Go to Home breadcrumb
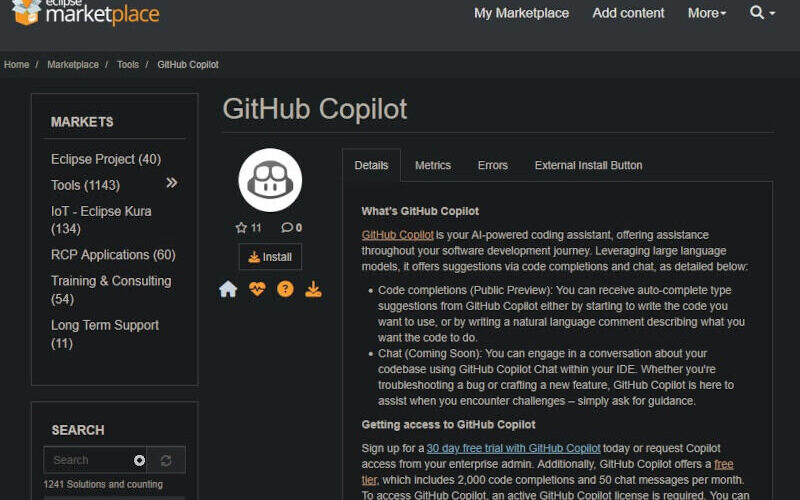 pos(16,65)
